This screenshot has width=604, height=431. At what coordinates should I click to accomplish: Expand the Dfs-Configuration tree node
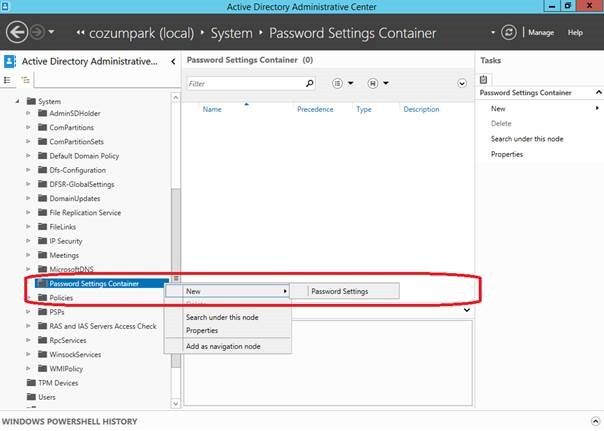click(28, 170)
